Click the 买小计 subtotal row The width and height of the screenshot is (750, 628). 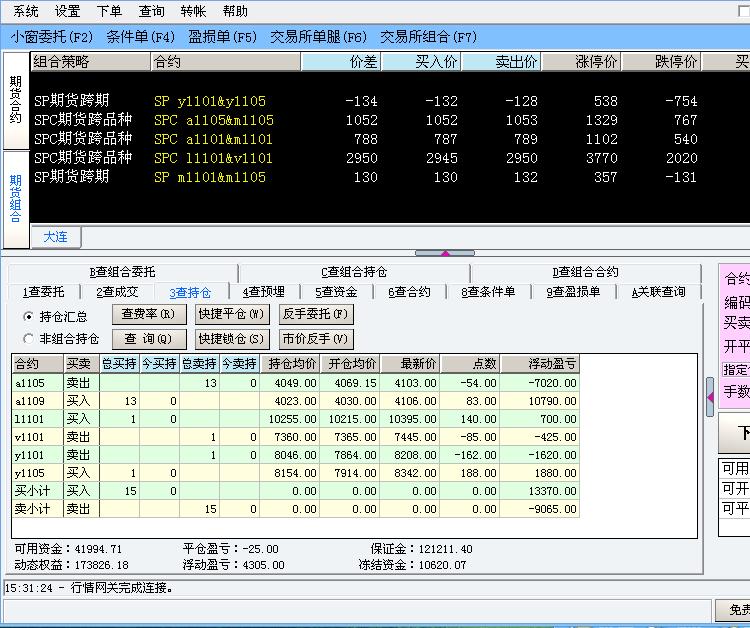tap(296, 491)
